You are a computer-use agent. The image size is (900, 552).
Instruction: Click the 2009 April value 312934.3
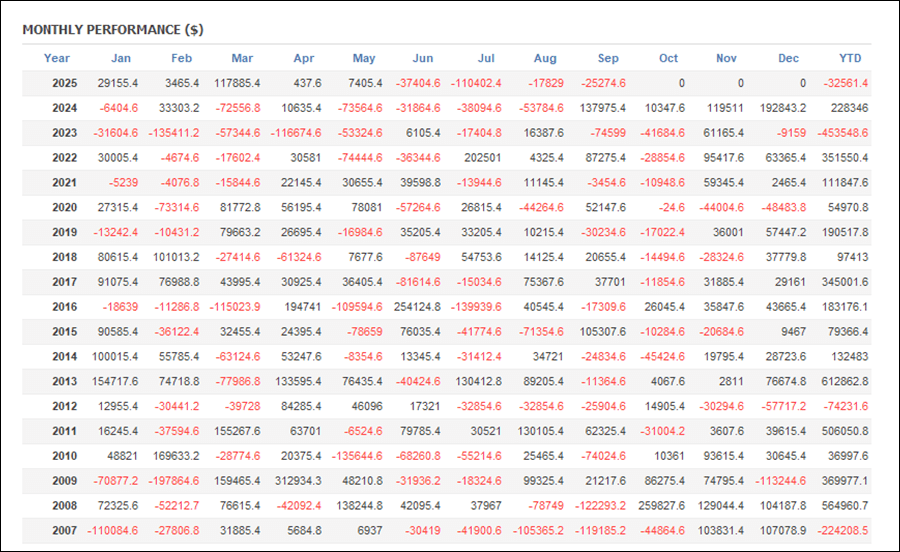pyautogui.click(x=297, y=481)
